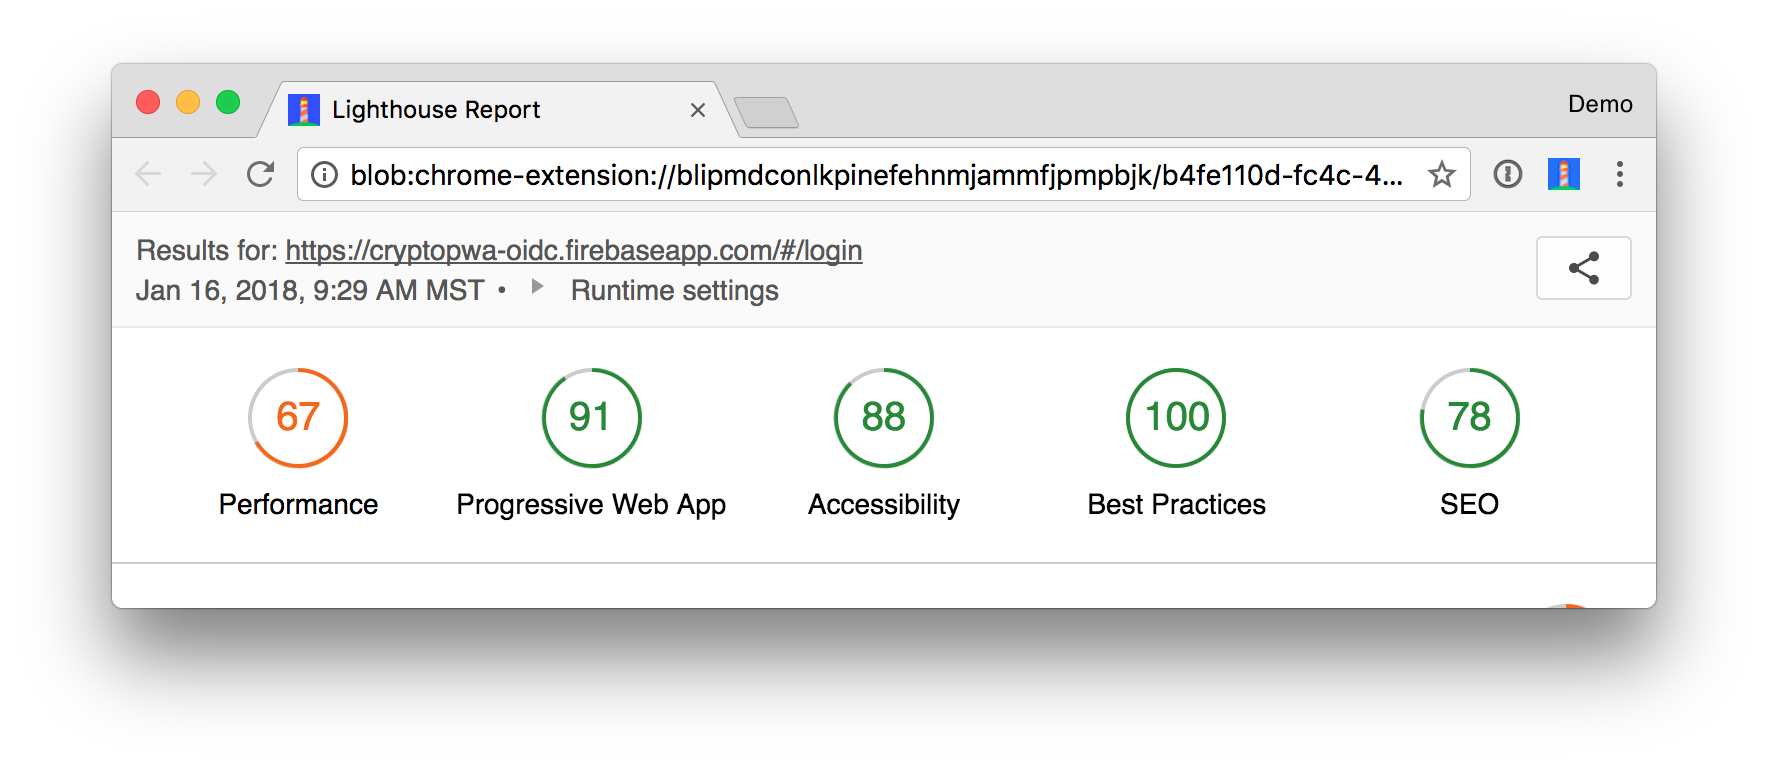The height and width of the screenshot is (768, 1768).
Task: Bookmark page with the star icon
Action: click(x=1441, y=175)
